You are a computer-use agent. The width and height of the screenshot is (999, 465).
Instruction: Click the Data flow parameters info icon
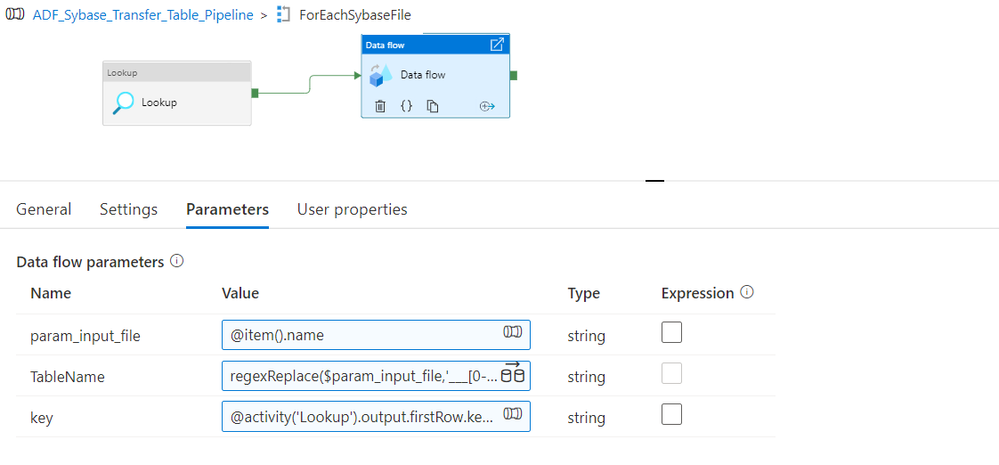177,261
